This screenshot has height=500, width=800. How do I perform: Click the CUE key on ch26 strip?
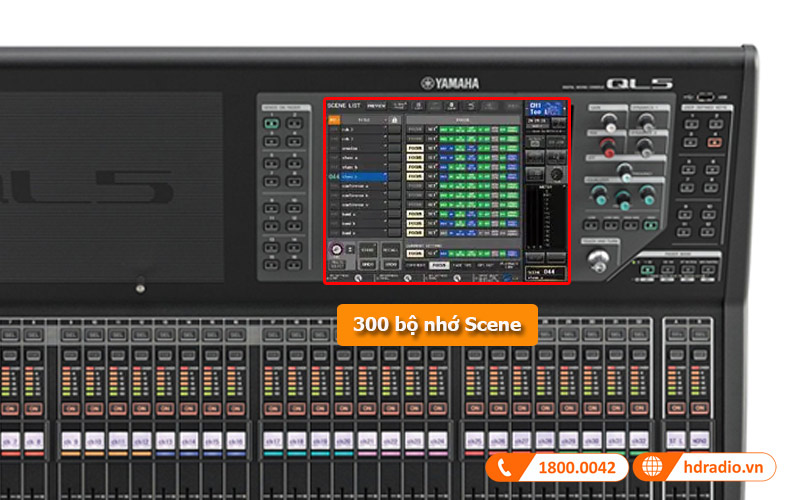(498, 355)
